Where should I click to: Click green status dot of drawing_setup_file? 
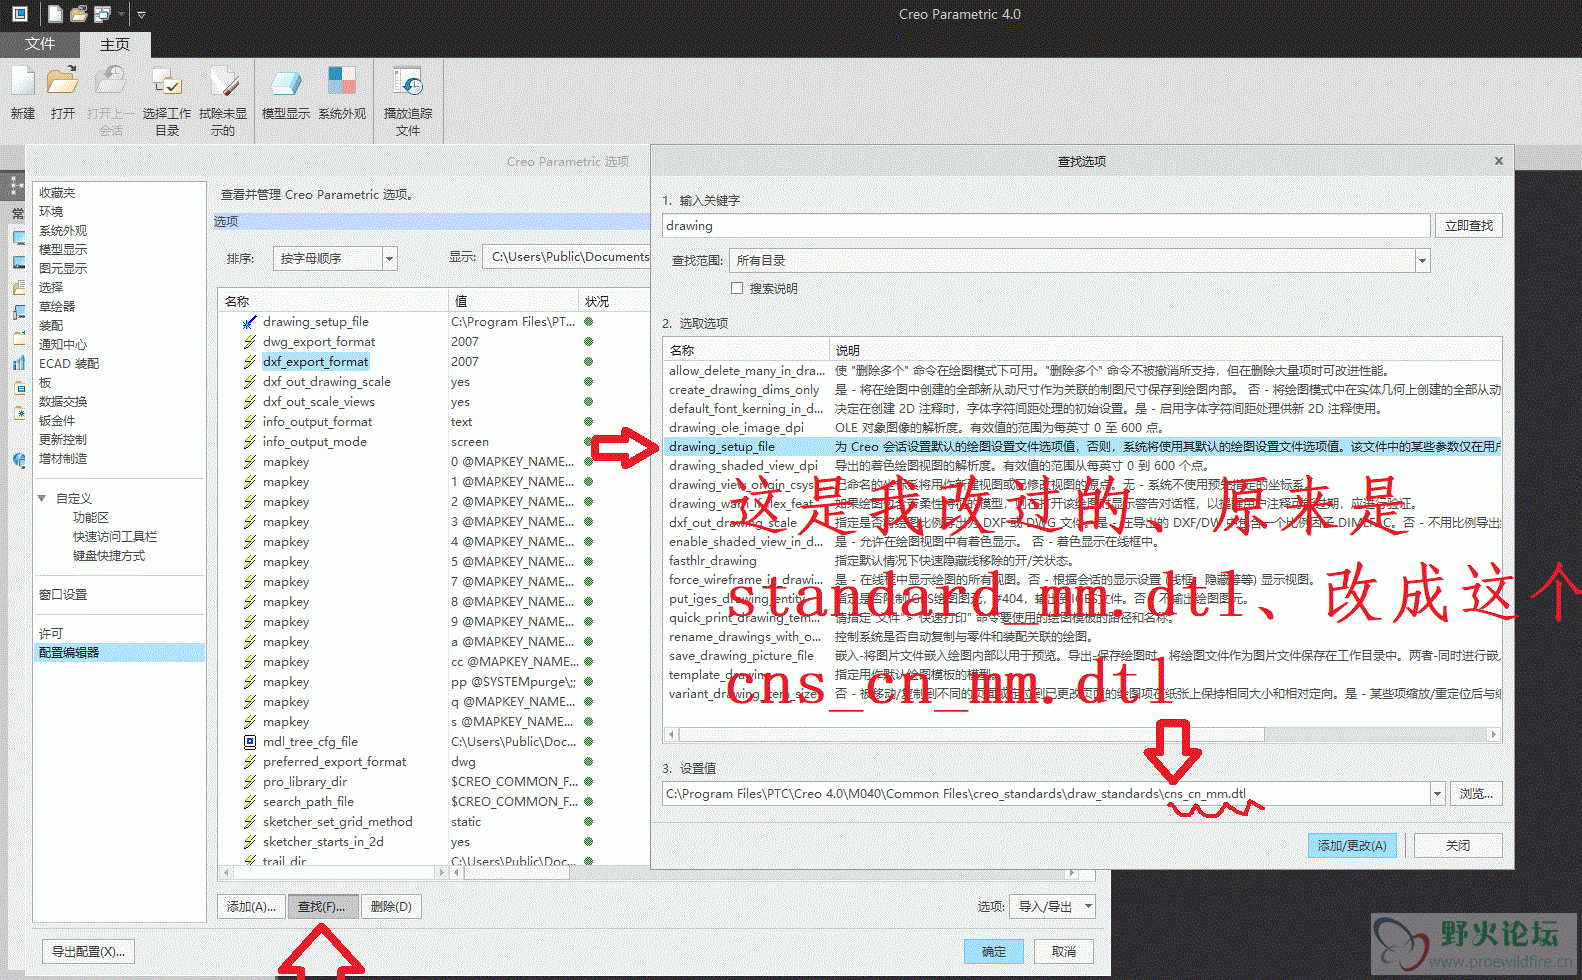coord(589,322)
